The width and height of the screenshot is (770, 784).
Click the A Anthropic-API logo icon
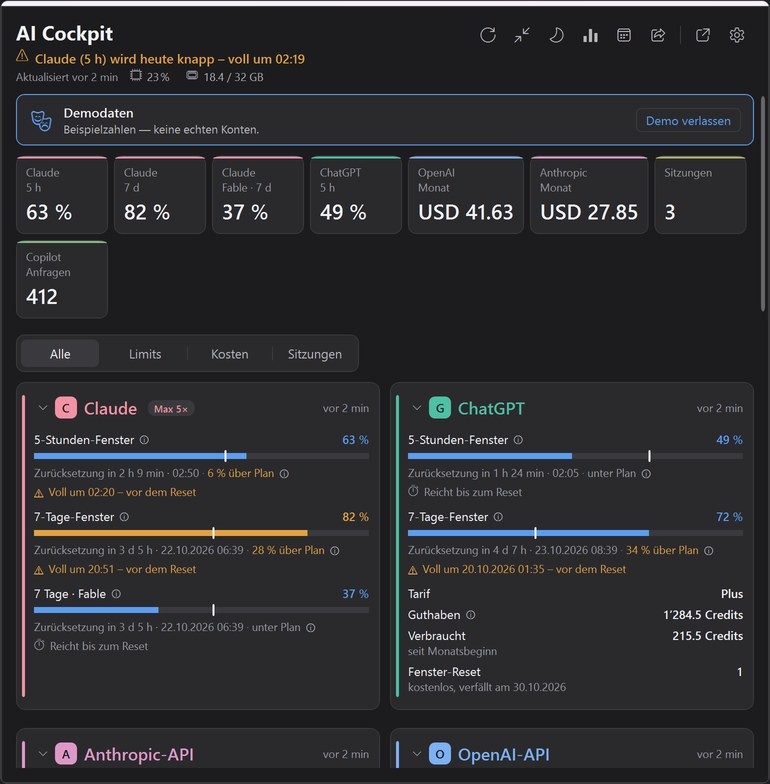coord(66,754)
